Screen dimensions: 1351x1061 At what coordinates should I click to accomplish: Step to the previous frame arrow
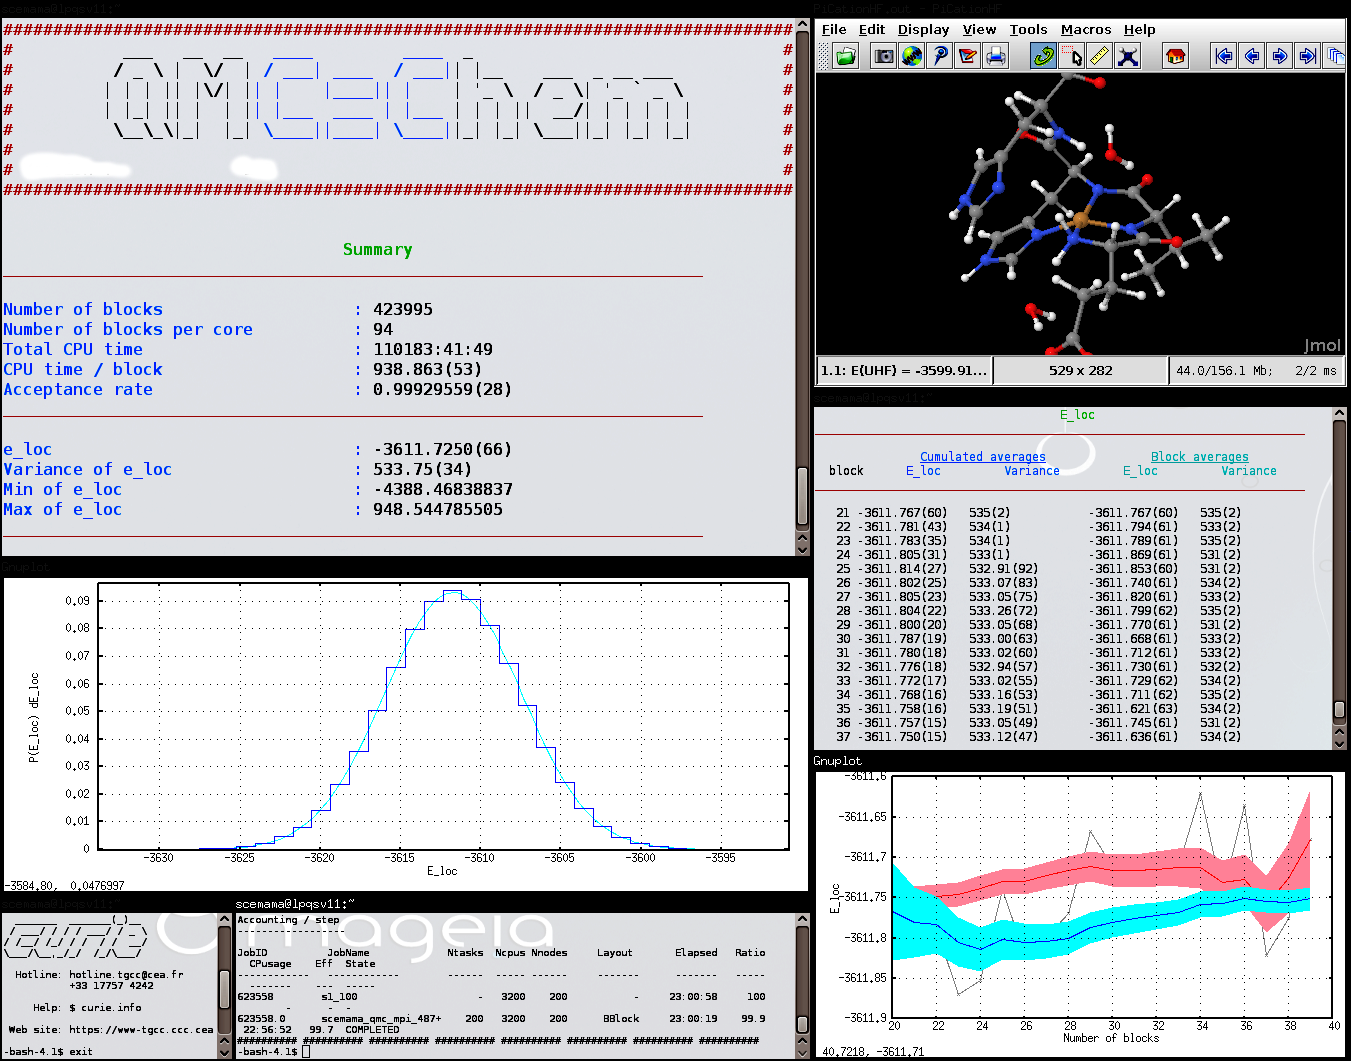[1251, 56]
